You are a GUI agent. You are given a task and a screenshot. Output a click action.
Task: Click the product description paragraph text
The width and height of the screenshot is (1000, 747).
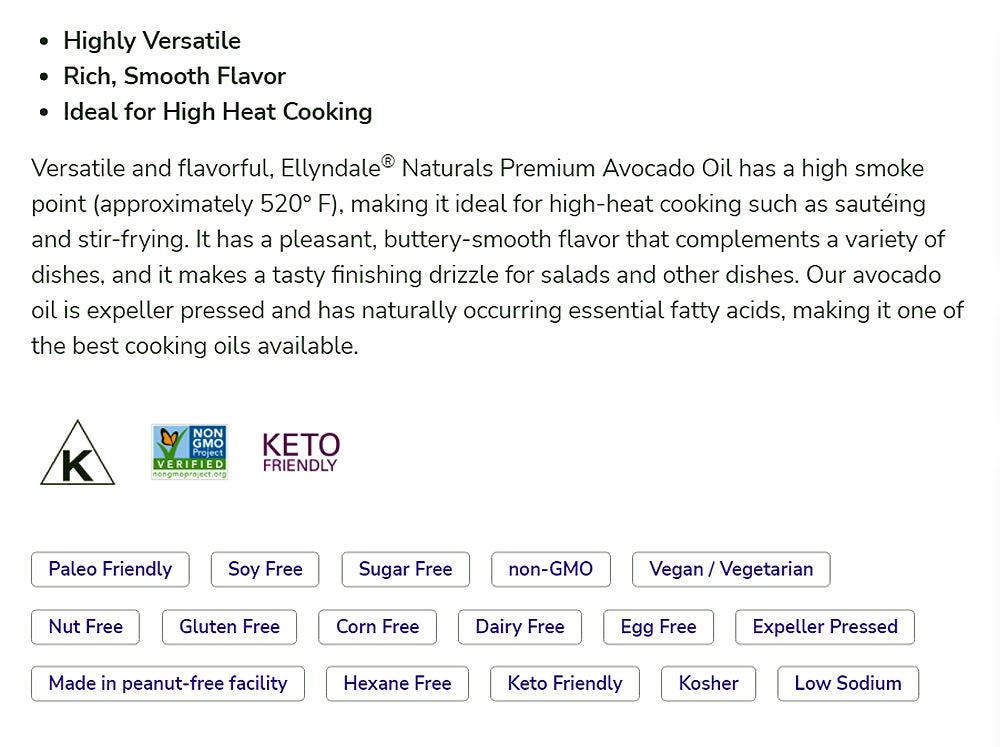pyautogui.click(x=497, y=257)
